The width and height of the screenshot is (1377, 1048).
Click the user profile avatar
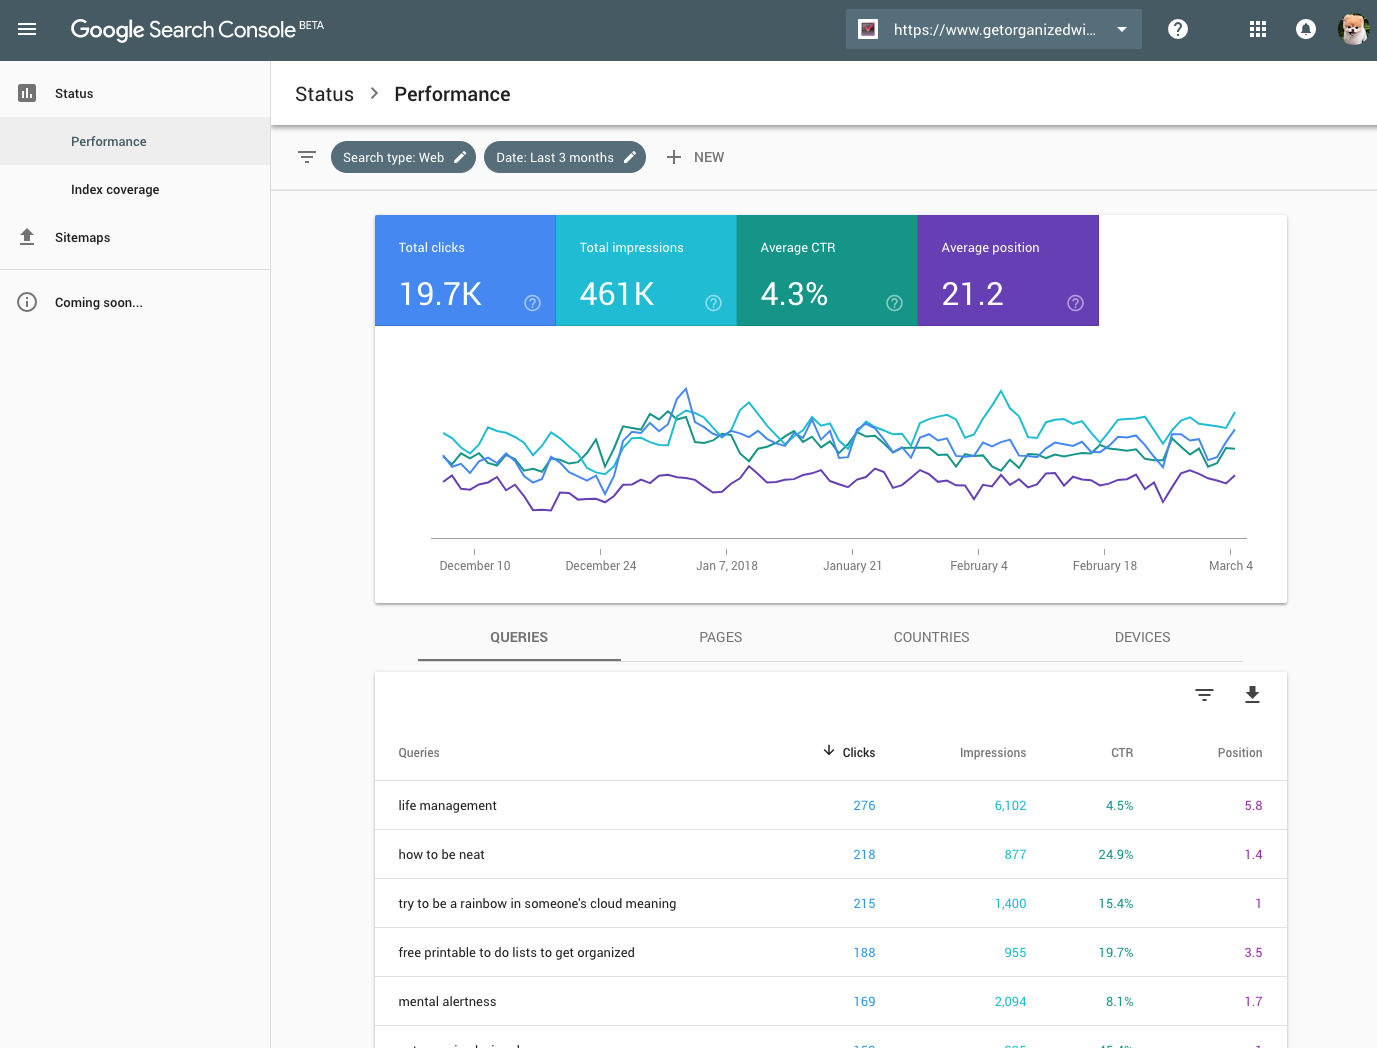(x=1352, y=29)
